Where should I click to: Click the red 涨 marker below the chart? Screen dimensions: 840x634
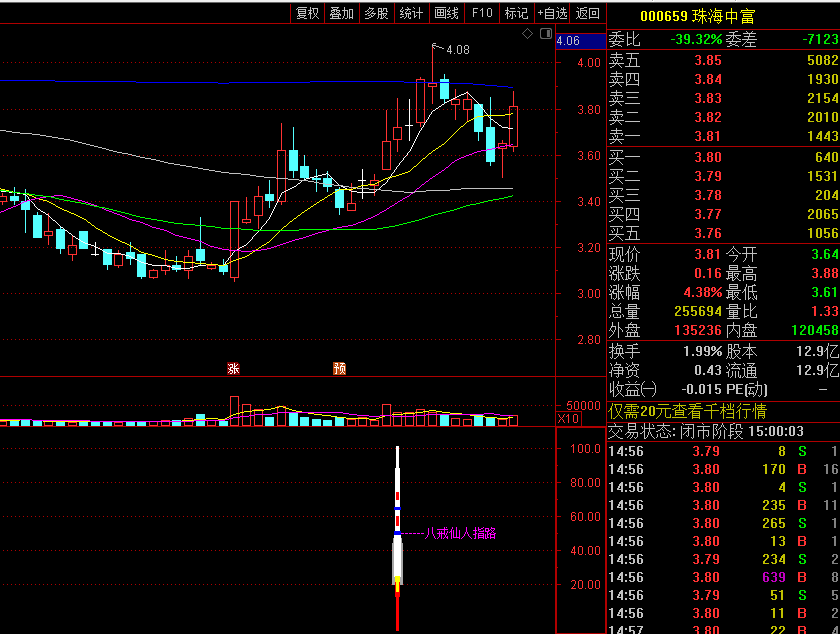(233, 368)
